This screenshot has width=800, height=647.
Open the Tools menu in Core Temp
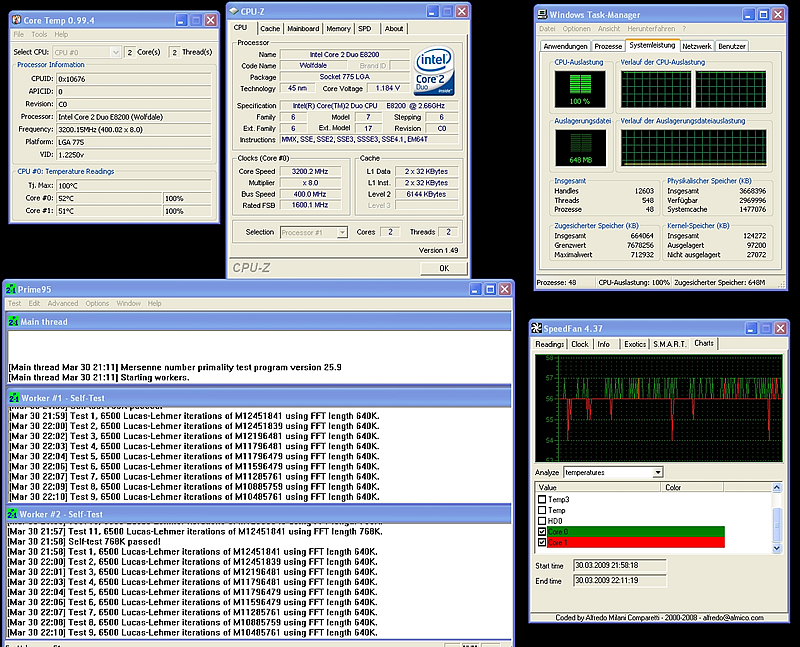point(39,34)
